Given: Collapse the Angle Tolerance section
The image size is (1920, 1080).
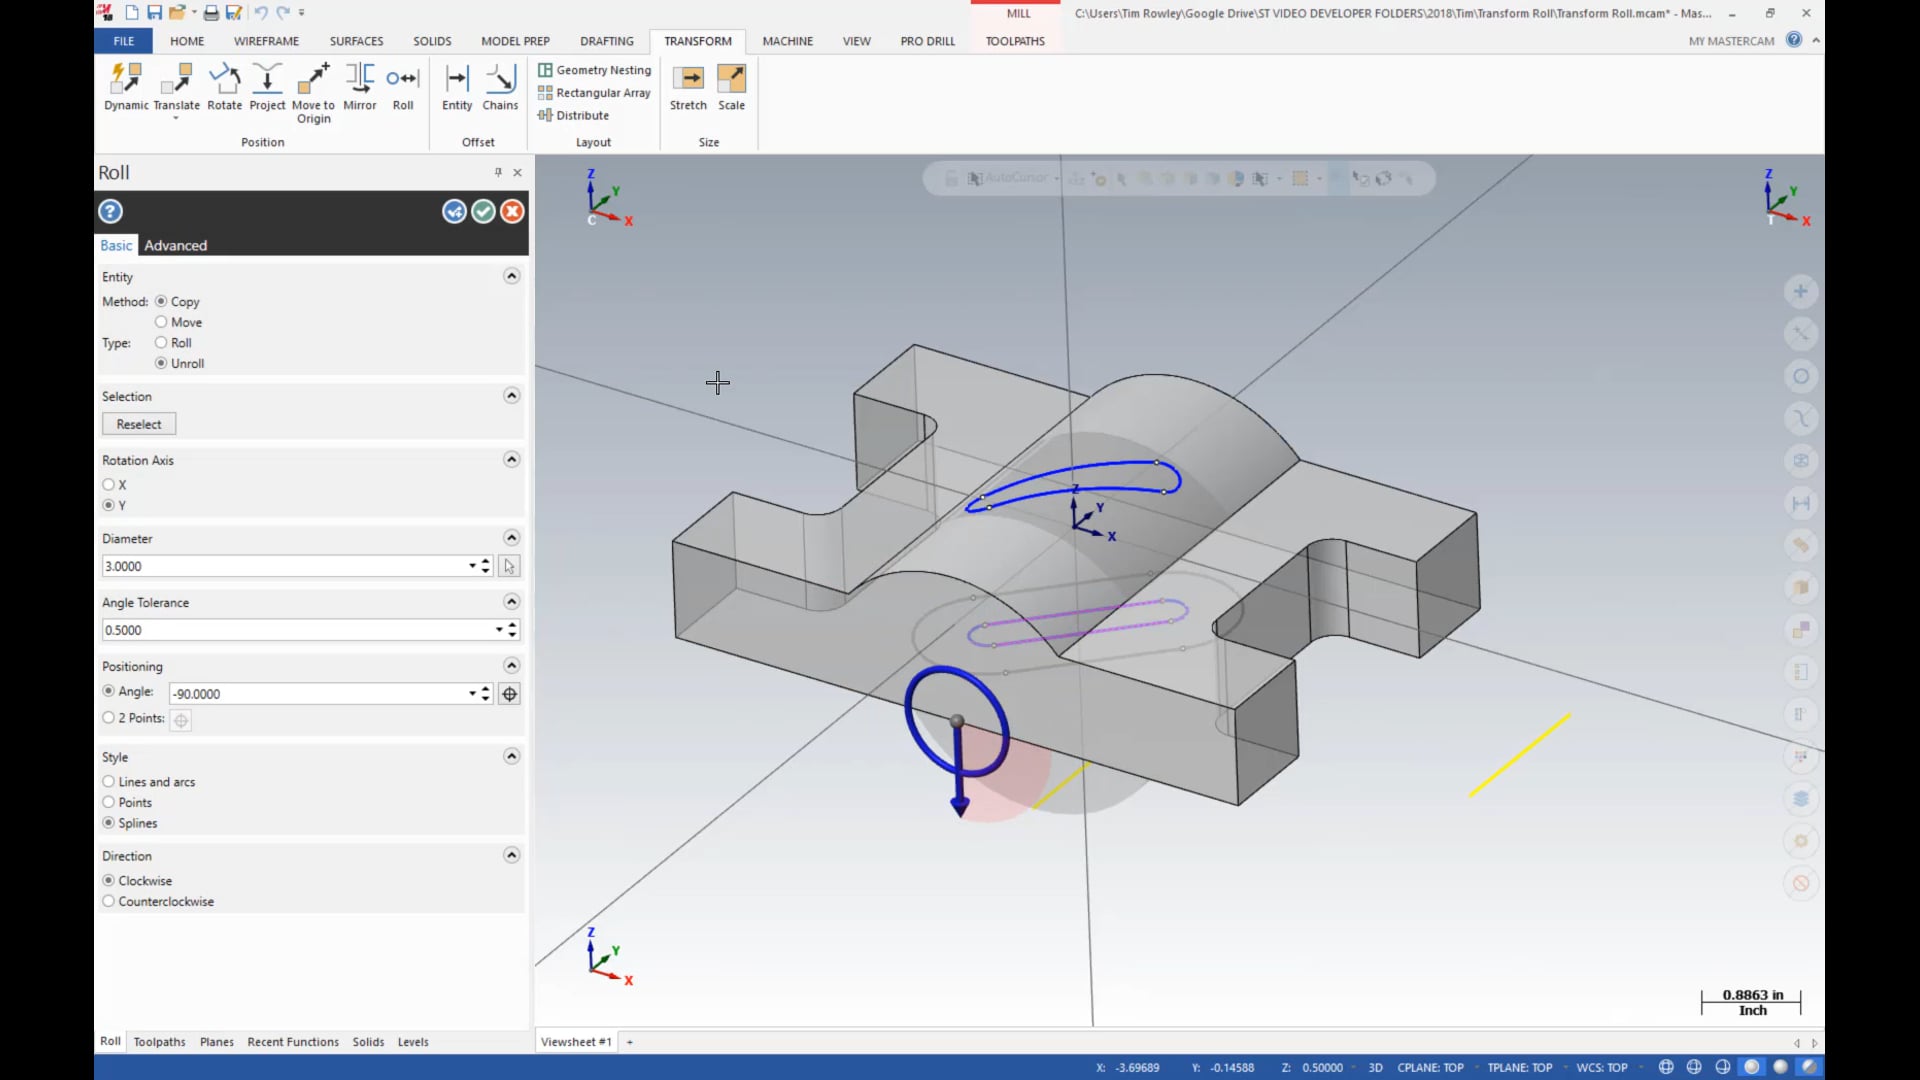Looking at the screenshot, I should [511, 602].
